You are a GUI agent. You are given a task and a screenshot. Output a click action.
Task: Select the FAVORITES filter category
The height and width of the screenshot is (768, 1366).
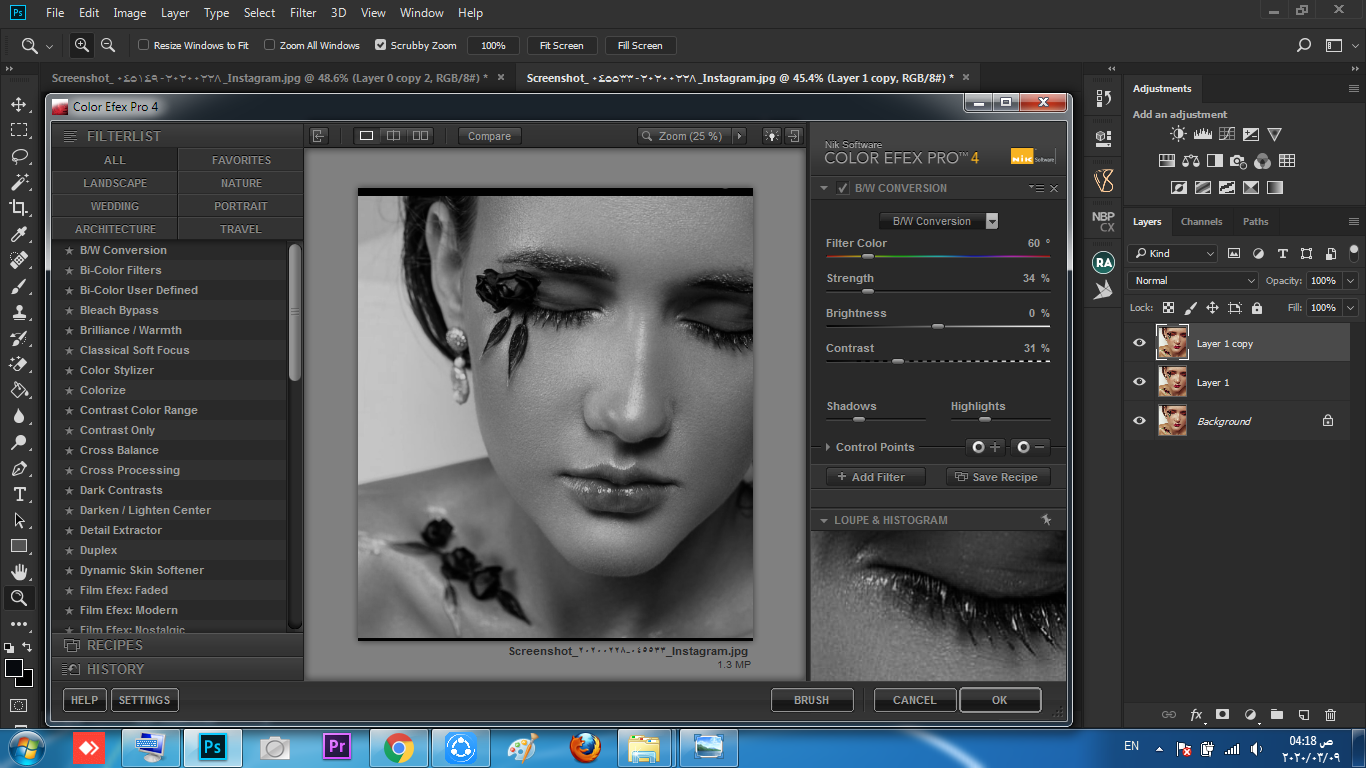[241, 160]
